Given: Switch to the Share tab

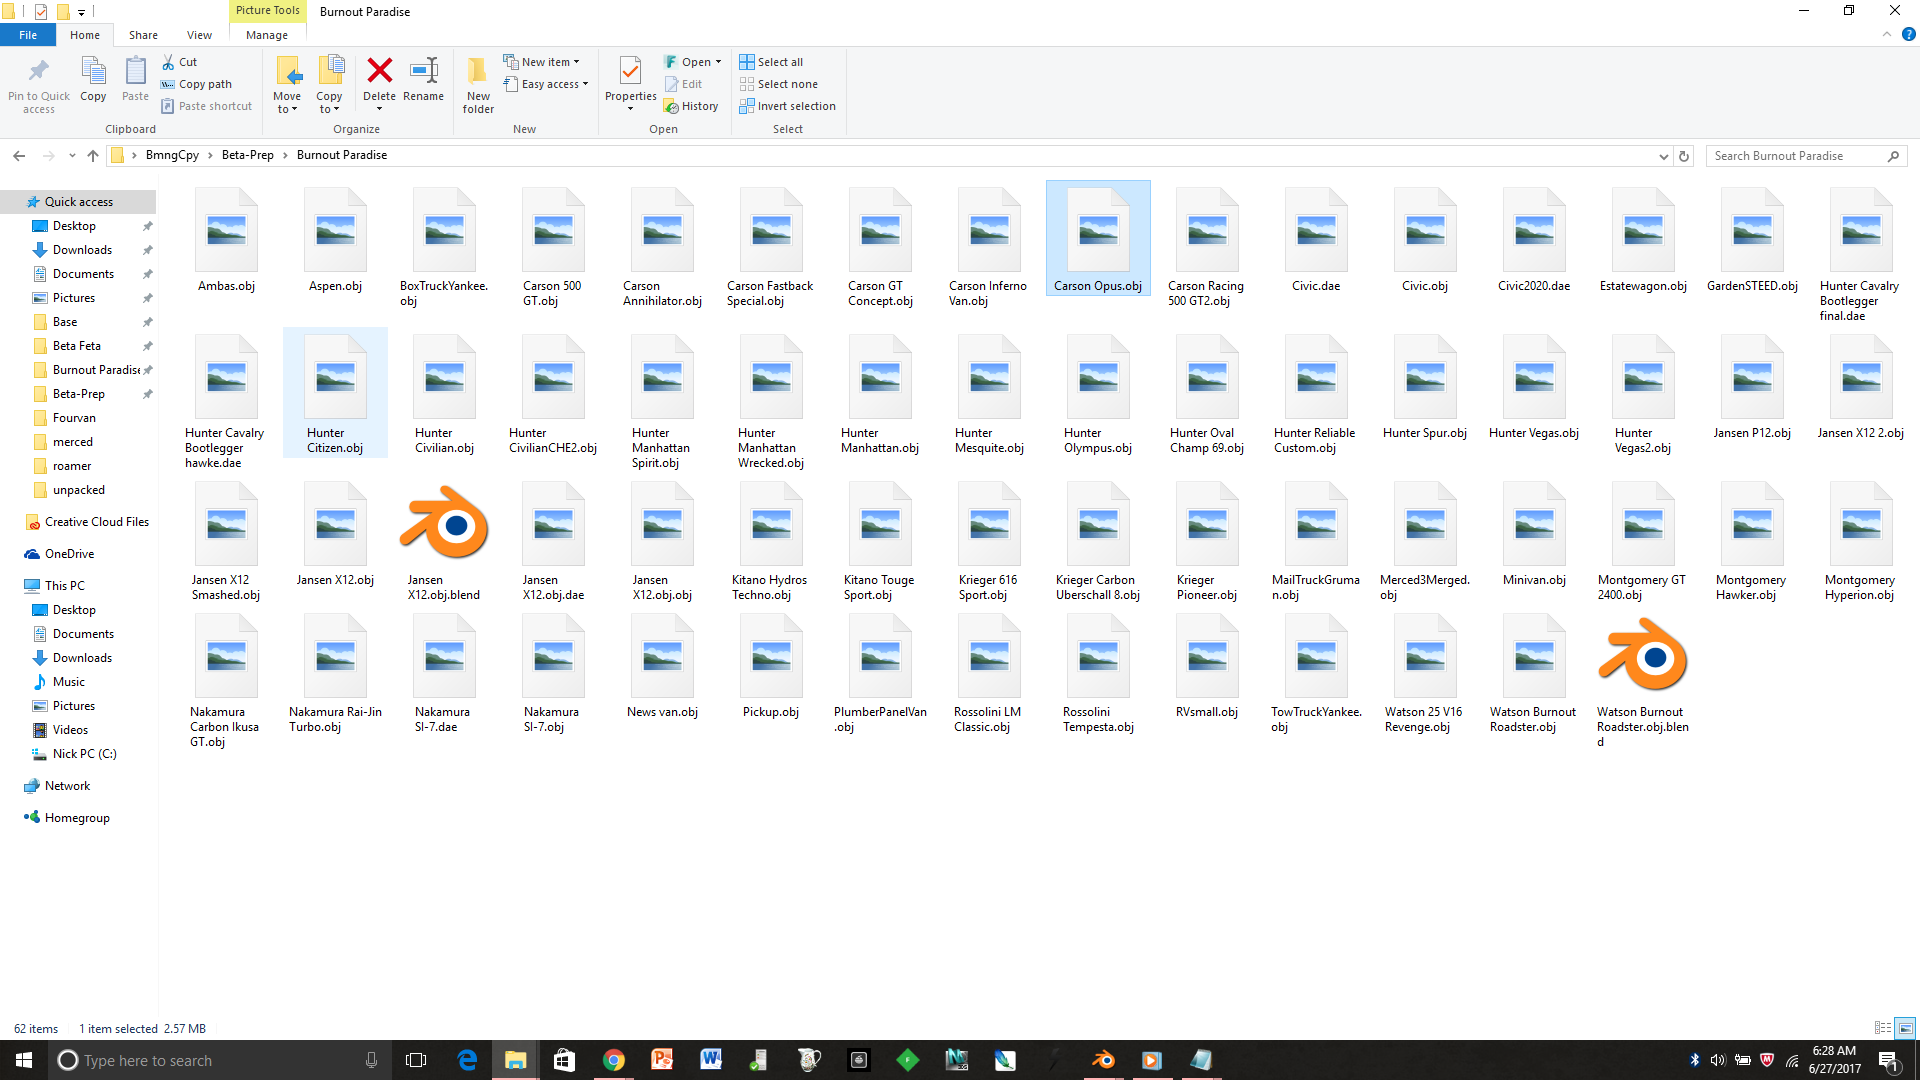Looking at the screenshot, I should [x=143, y=35].
